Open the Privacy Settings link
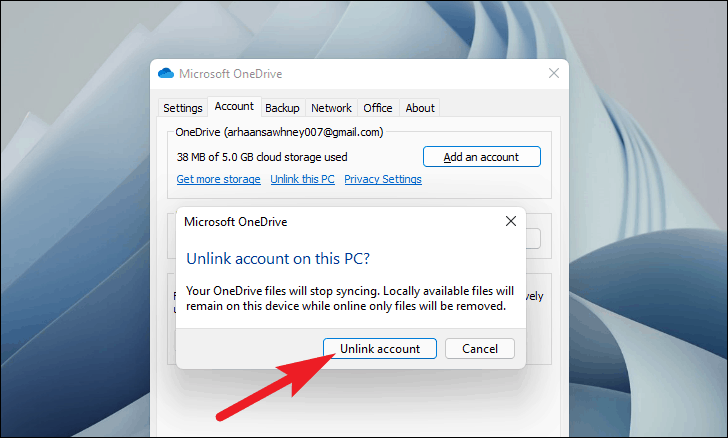The height and width of the screenshot is (438, 728). [383, 179]
